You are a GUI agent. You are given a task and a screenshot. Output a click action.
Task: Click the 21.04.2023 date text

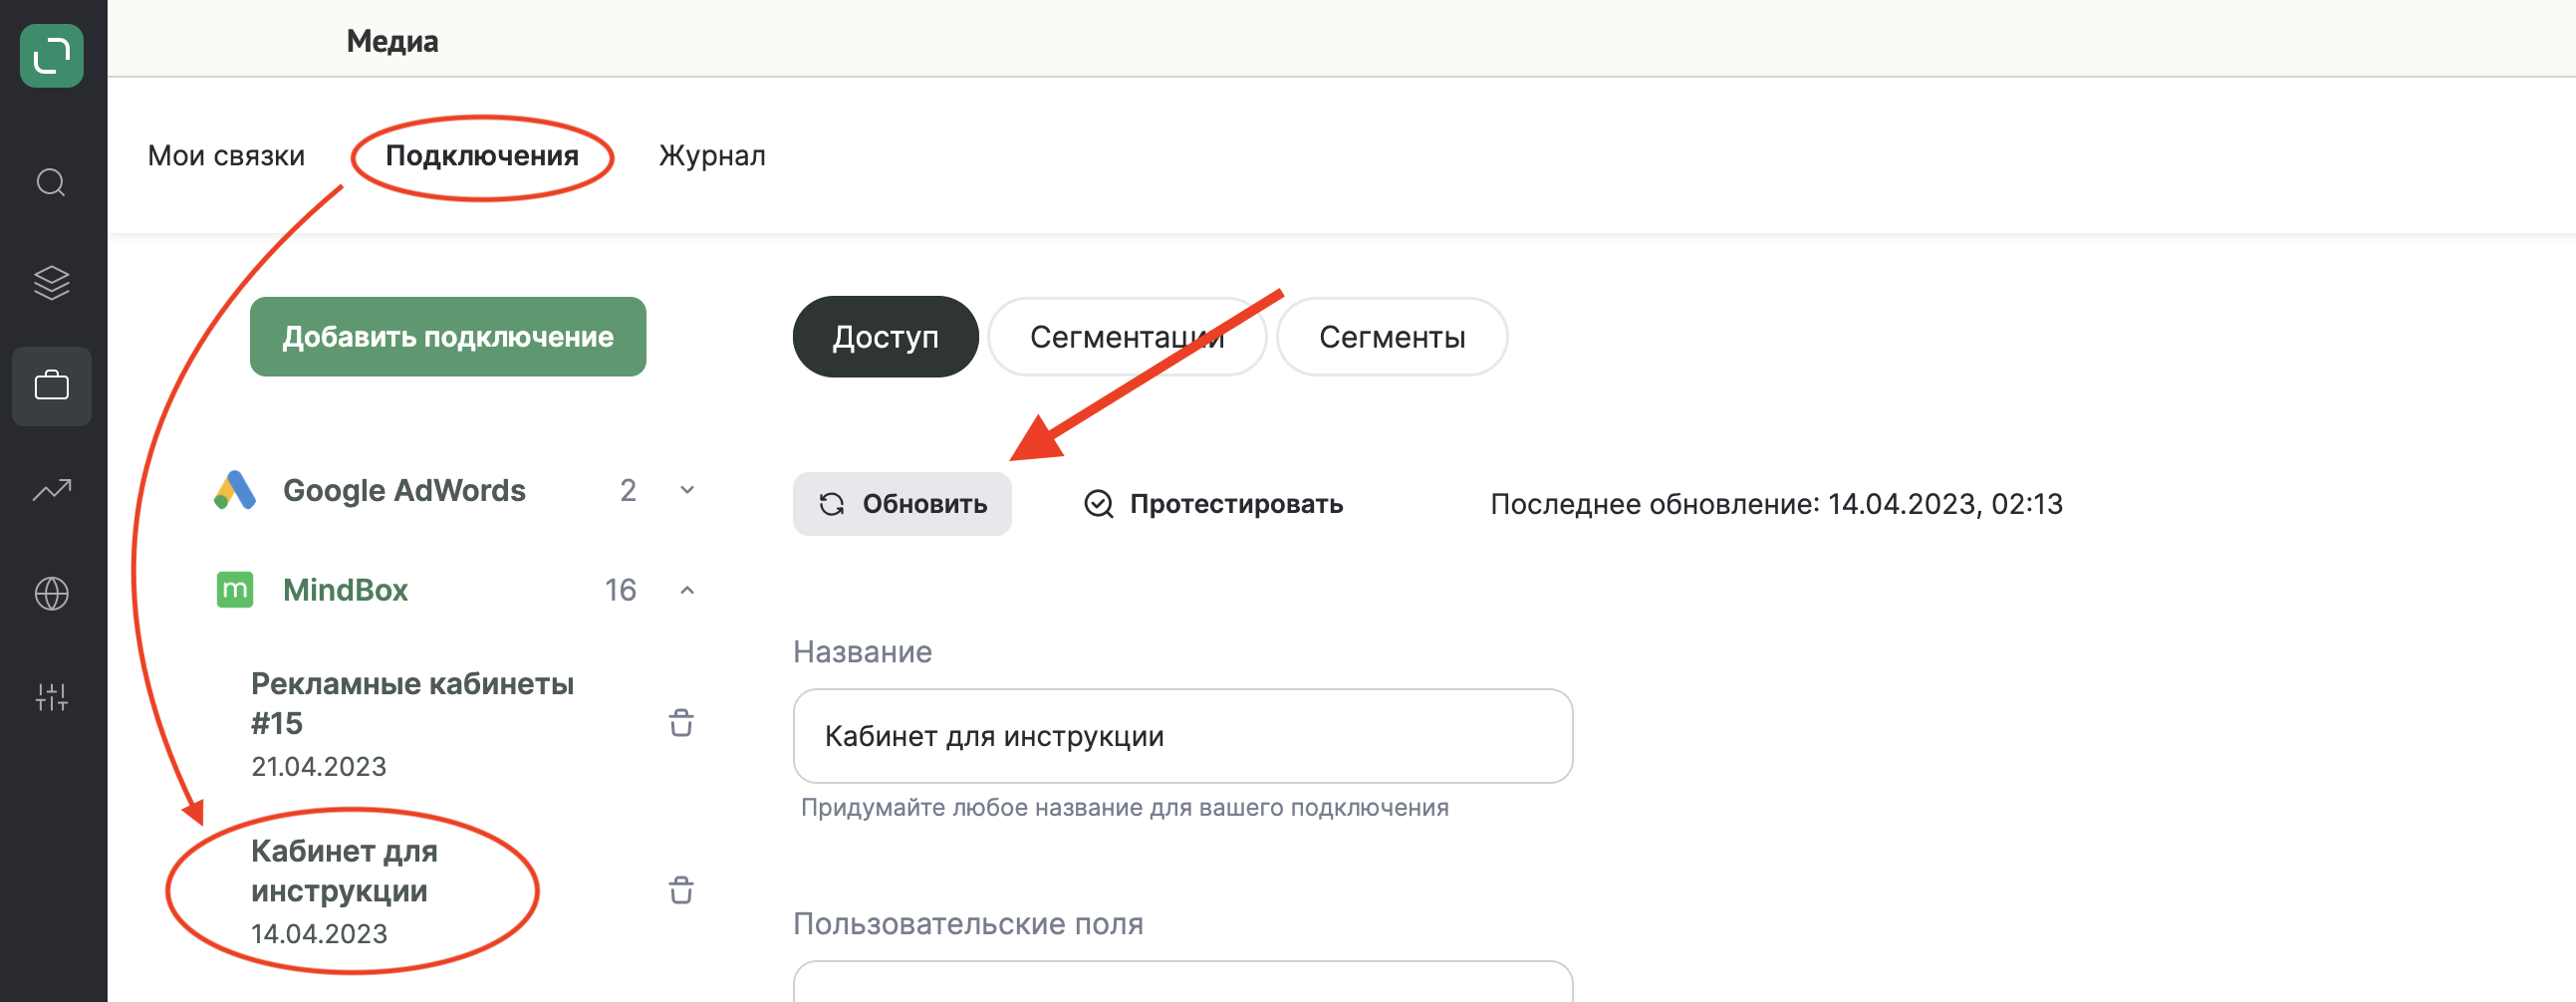[319, 767]
